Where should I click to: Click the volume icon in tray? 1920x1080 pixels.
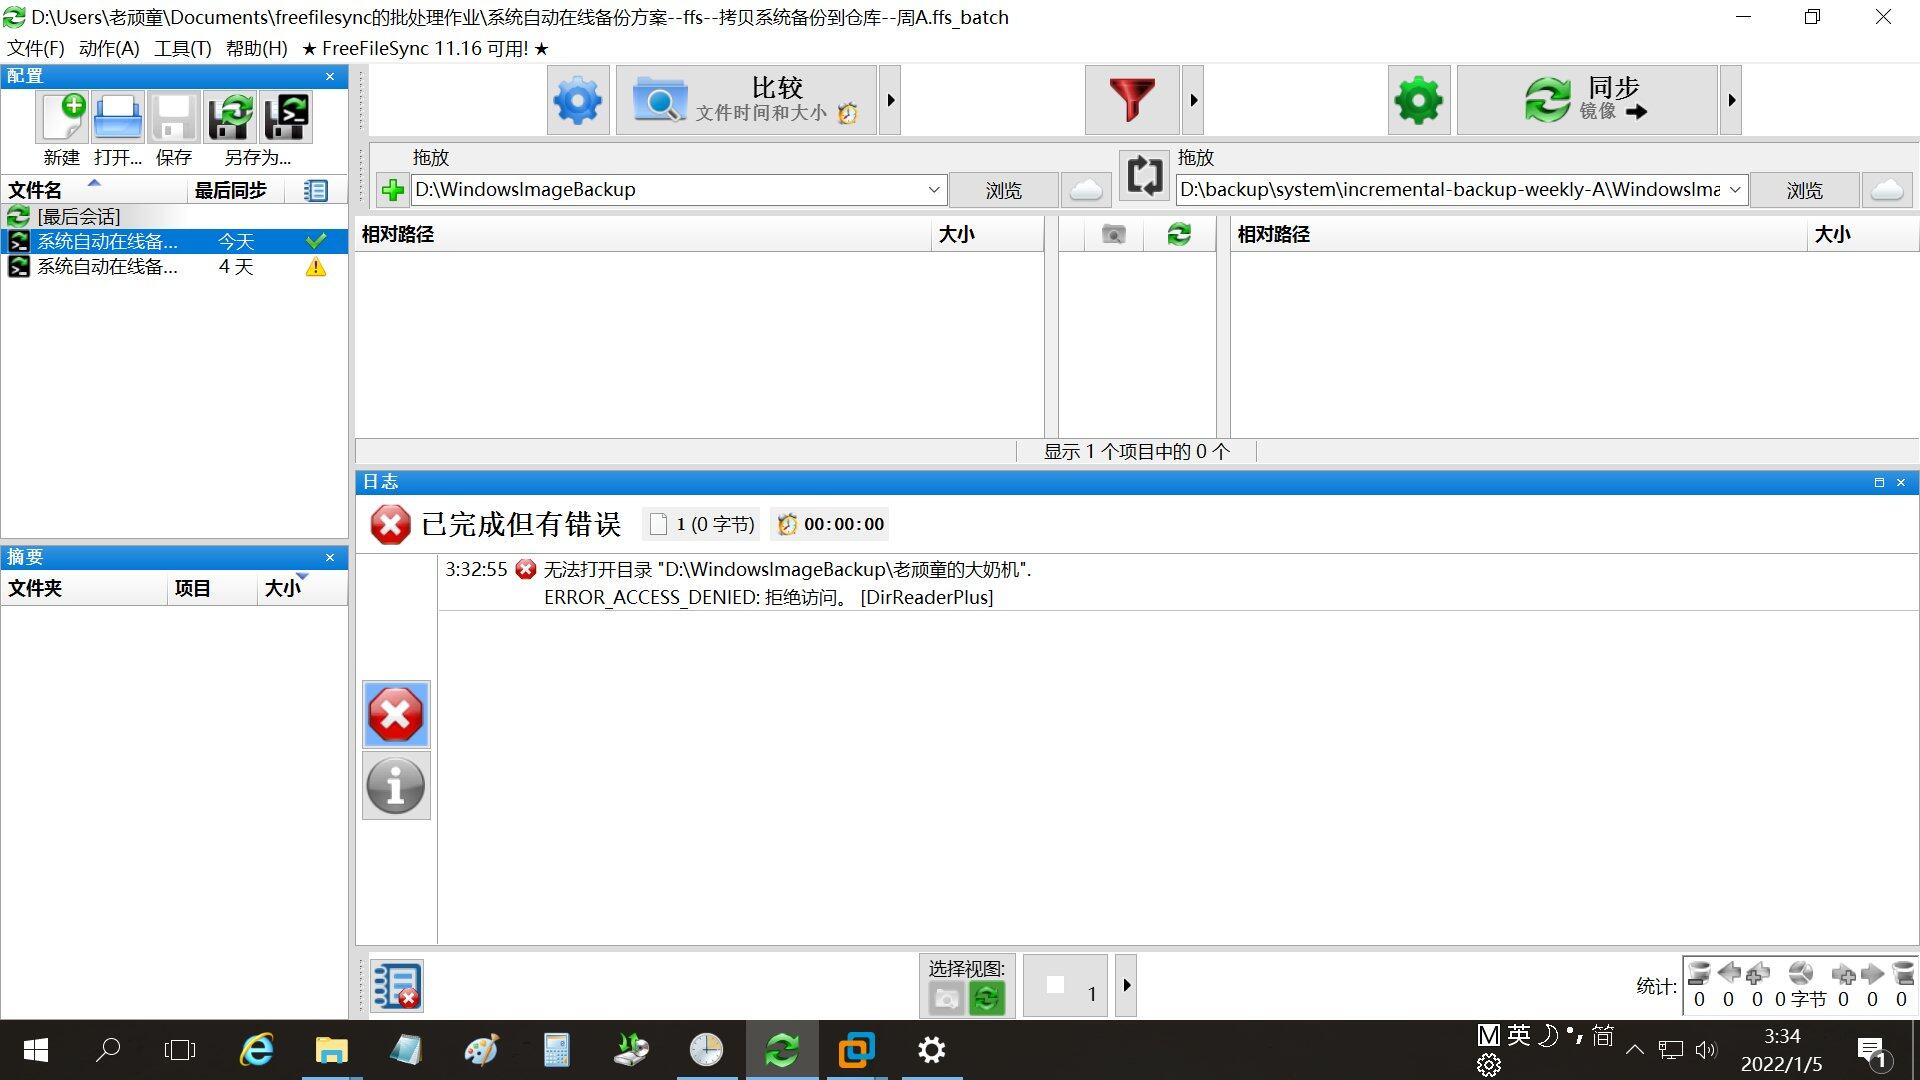pos(1706,1050)
